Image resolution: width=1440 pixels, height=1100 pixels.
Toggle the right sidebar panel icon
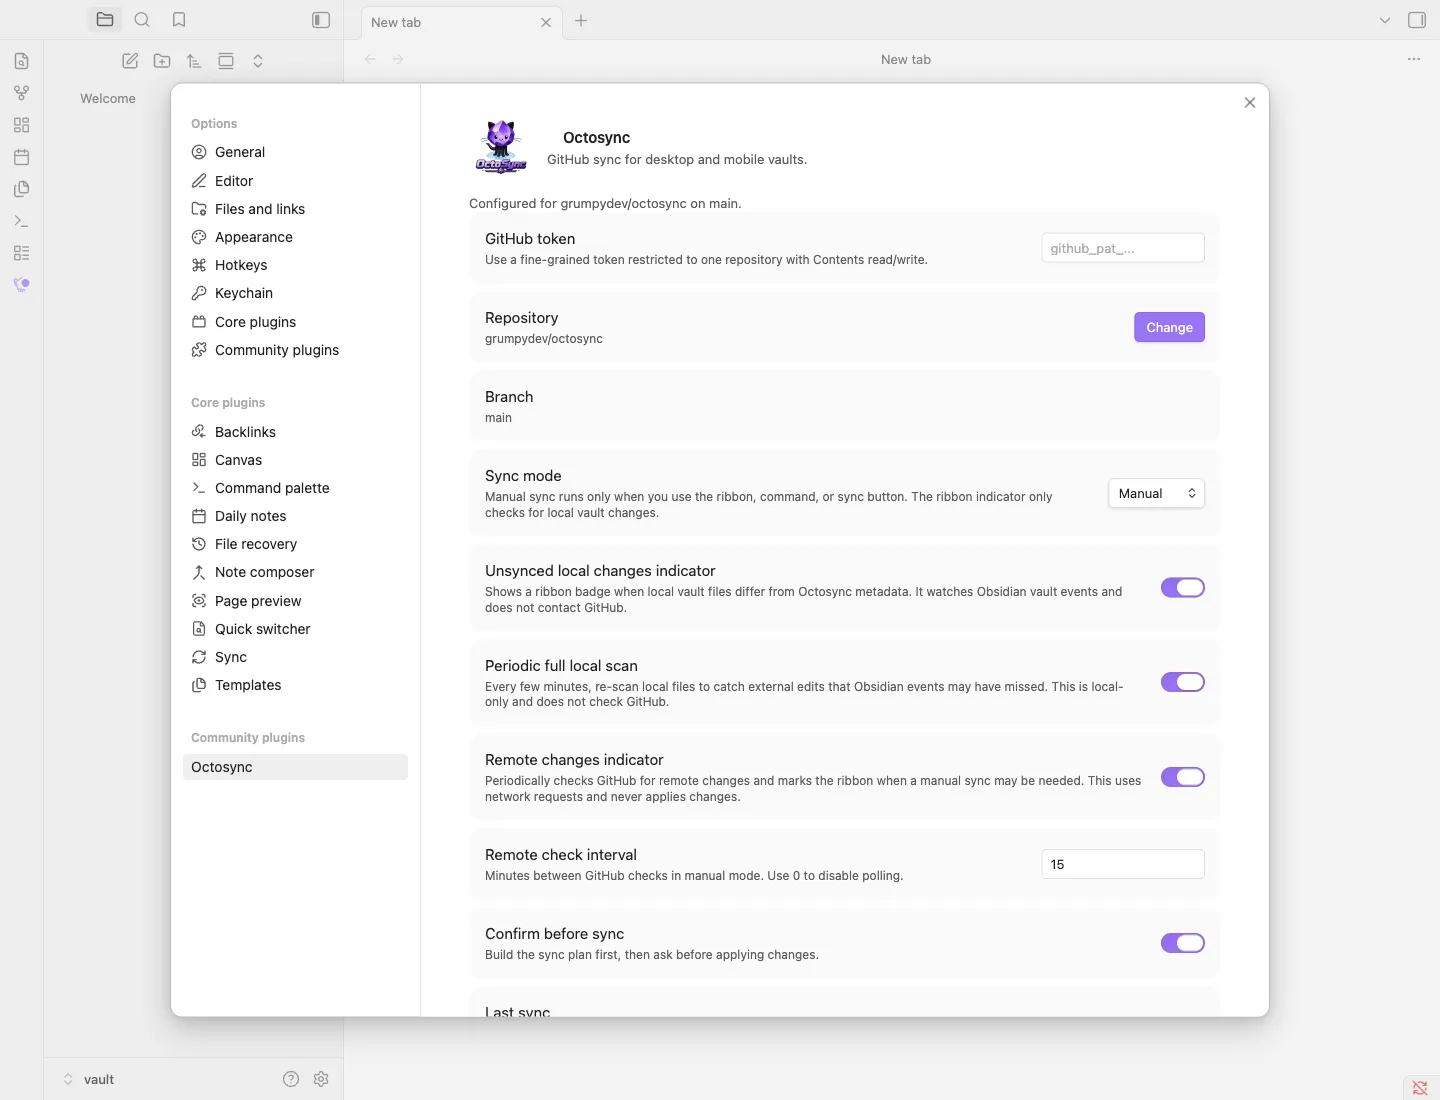[x=1417, y=20]
